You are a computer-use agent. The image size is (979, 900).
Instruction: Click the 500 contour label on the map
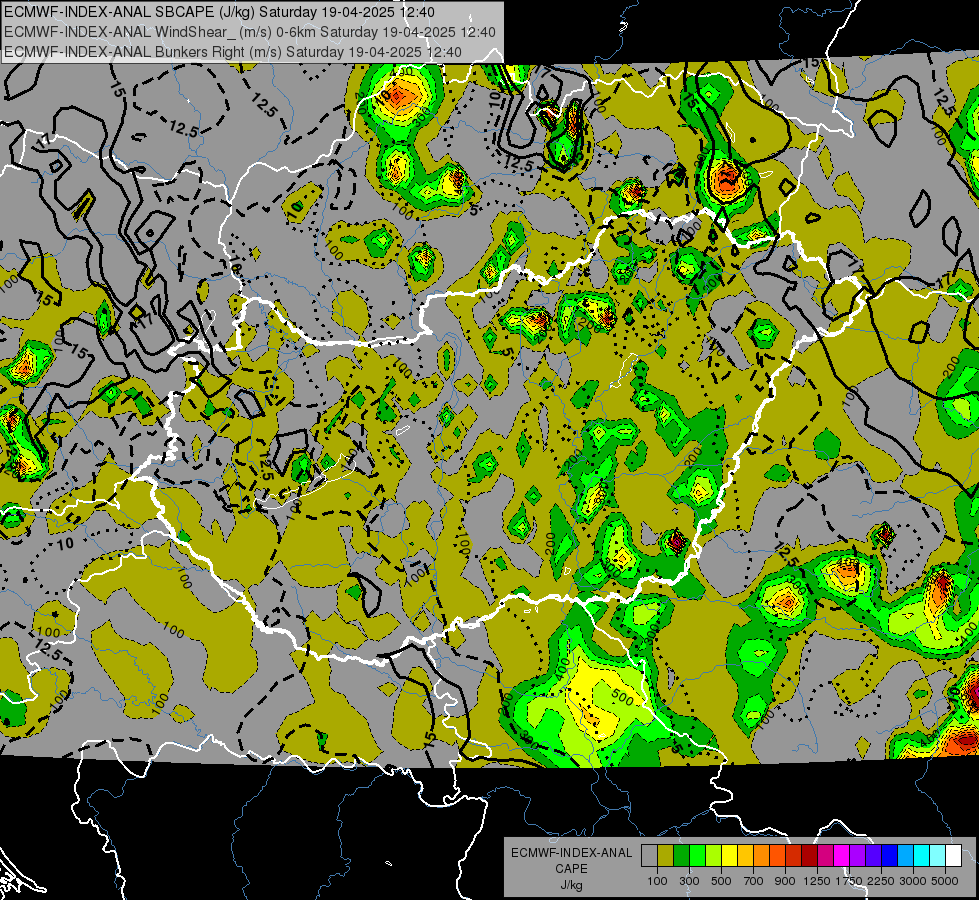pos(622,698)
